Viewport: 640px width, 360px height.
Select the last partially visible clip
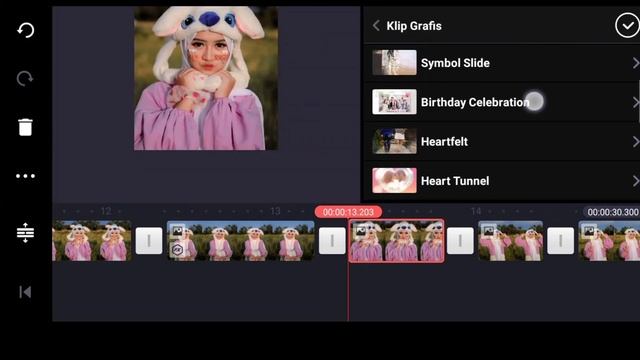[x=609, y=241]
